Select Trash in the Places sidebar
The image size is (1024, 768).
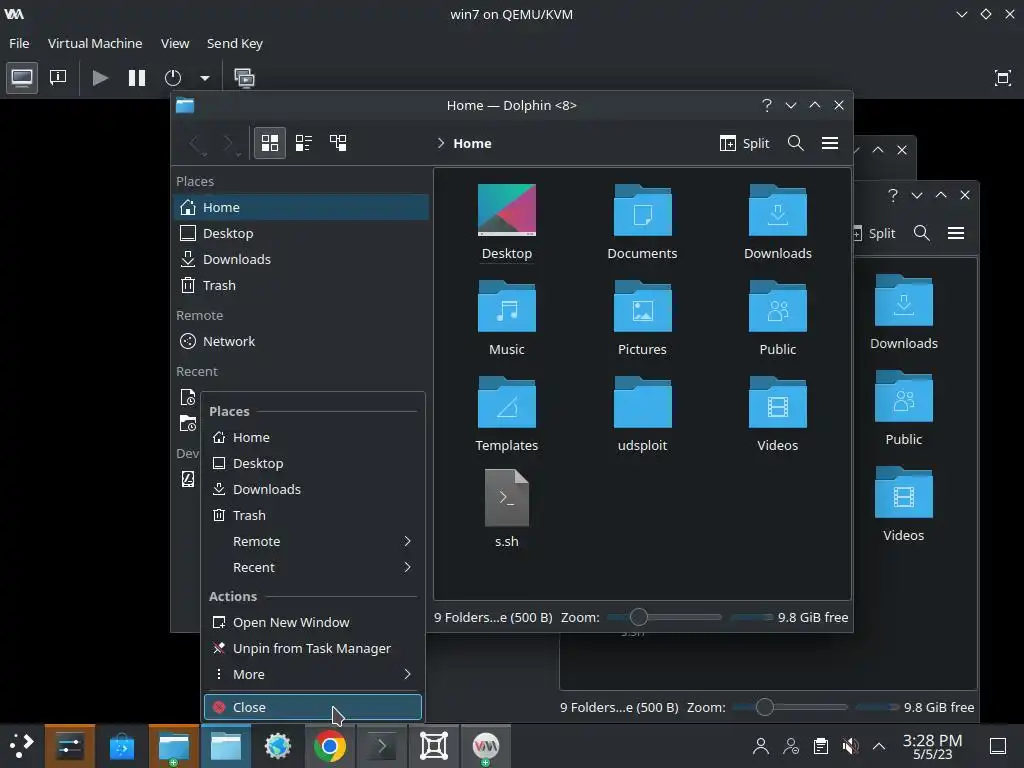pos(302,285)
